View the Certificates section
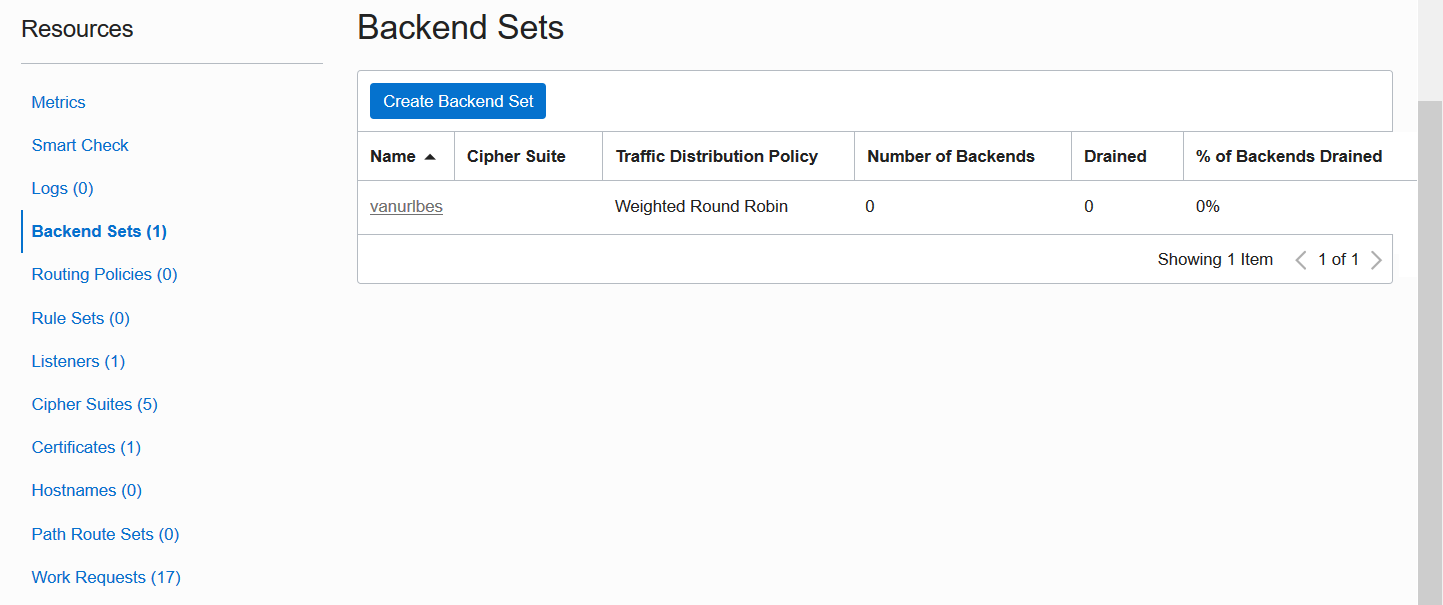Viewport: 1443px width, 605px height. coord(86,447)
